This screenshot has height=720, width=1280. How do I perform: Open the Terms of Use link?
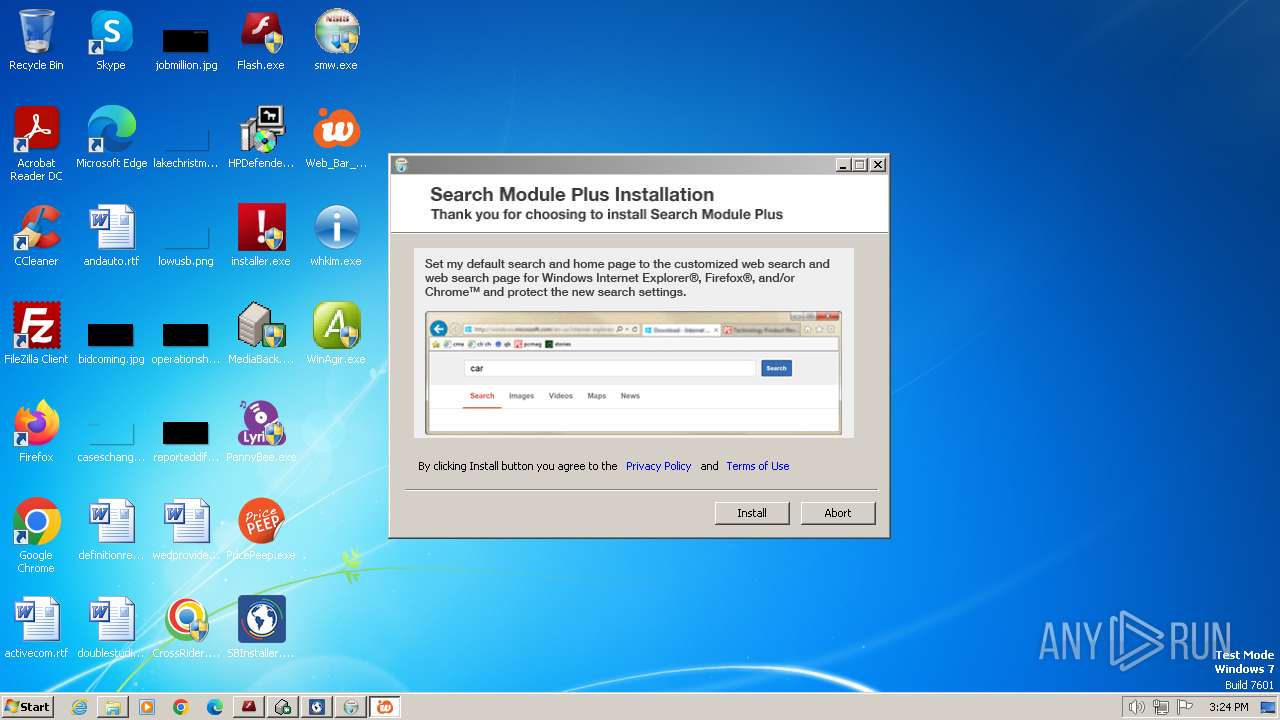click(x=757, y=466)
